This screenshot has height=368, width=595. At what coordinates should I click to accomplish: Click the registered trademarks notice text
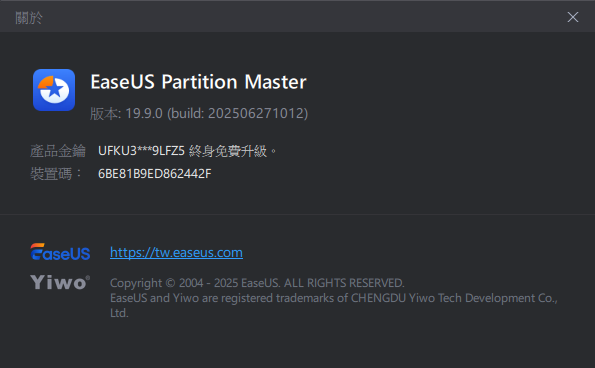[x=334, y=305]
